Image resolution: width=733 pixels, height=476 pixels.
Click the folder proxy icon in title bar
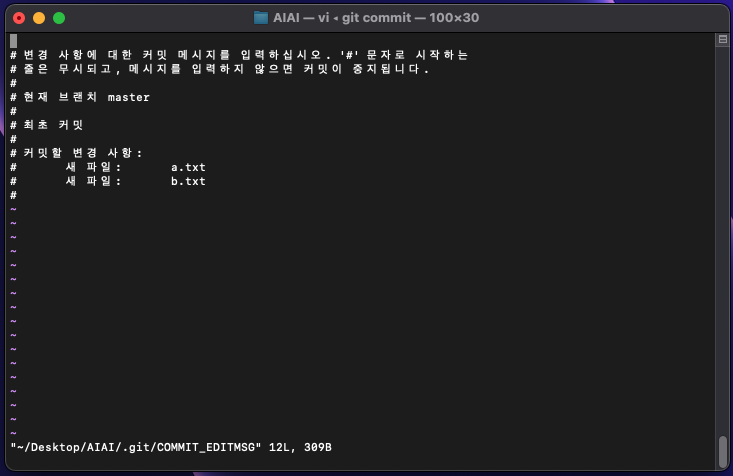[x=261, y=18]
